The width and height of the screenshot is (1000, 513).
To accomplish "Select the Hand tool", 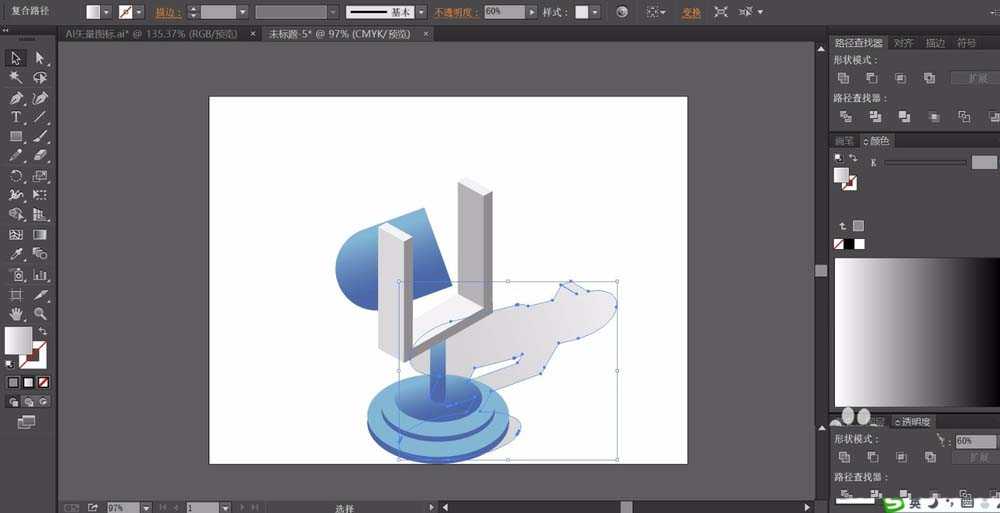I will [16, 314].
